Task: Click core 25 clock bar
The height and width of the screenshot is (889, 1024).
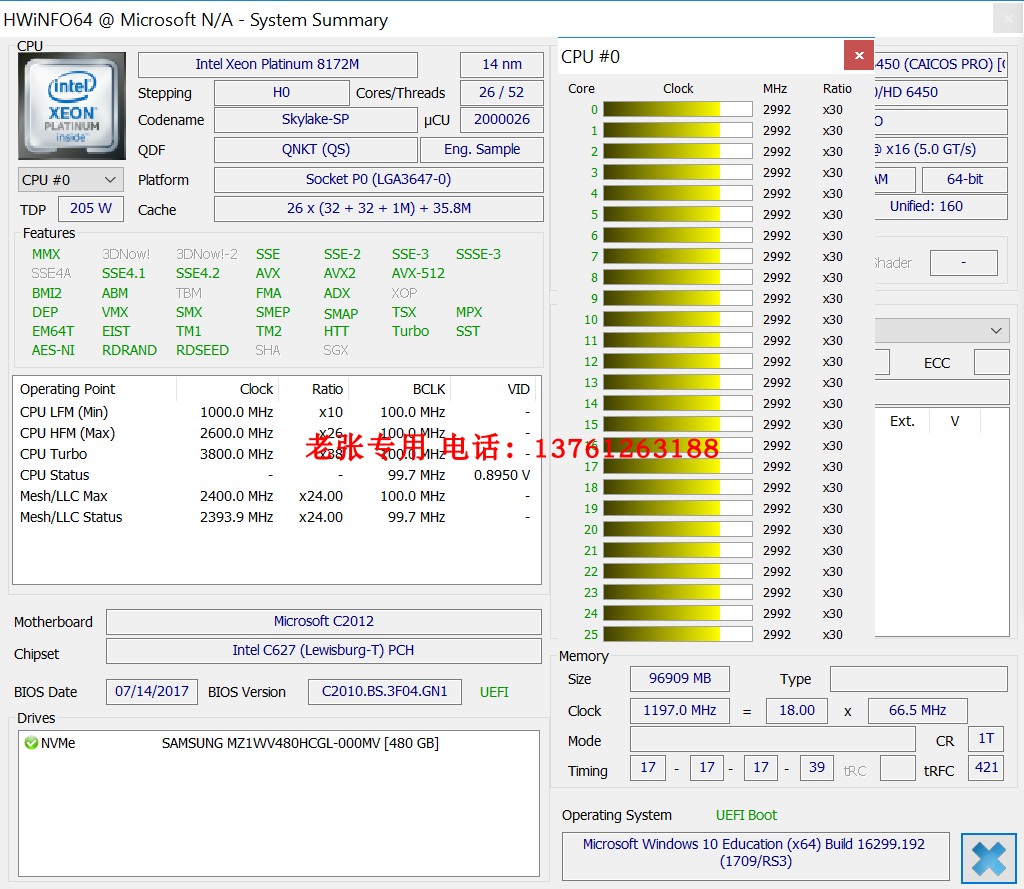Action: coord(677,635)
